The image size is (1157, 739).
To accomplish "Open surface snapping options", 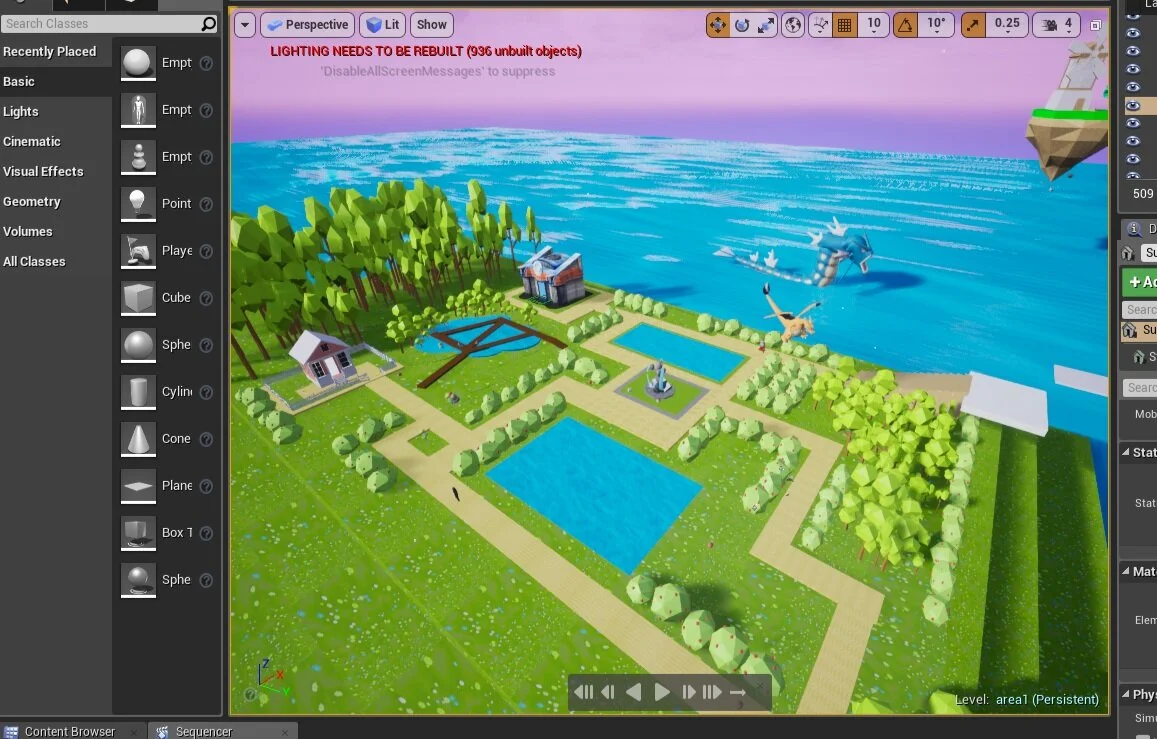I will click(820, 25).
